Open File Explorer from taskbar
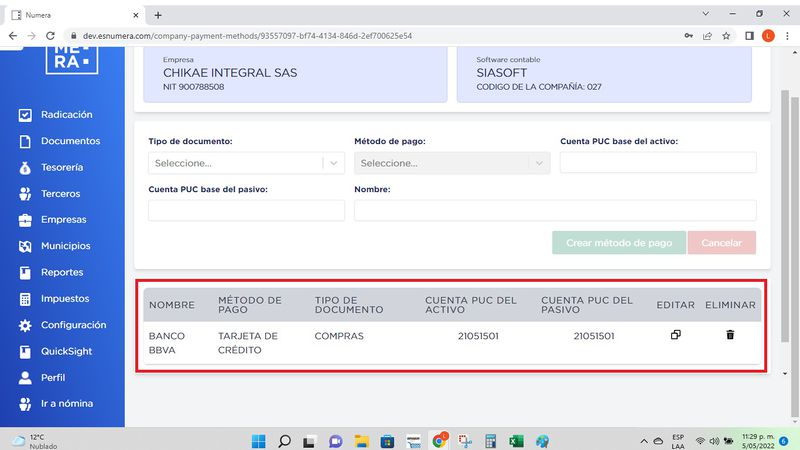Viewport: 800px width, 450px height. (x=362, y=441)
